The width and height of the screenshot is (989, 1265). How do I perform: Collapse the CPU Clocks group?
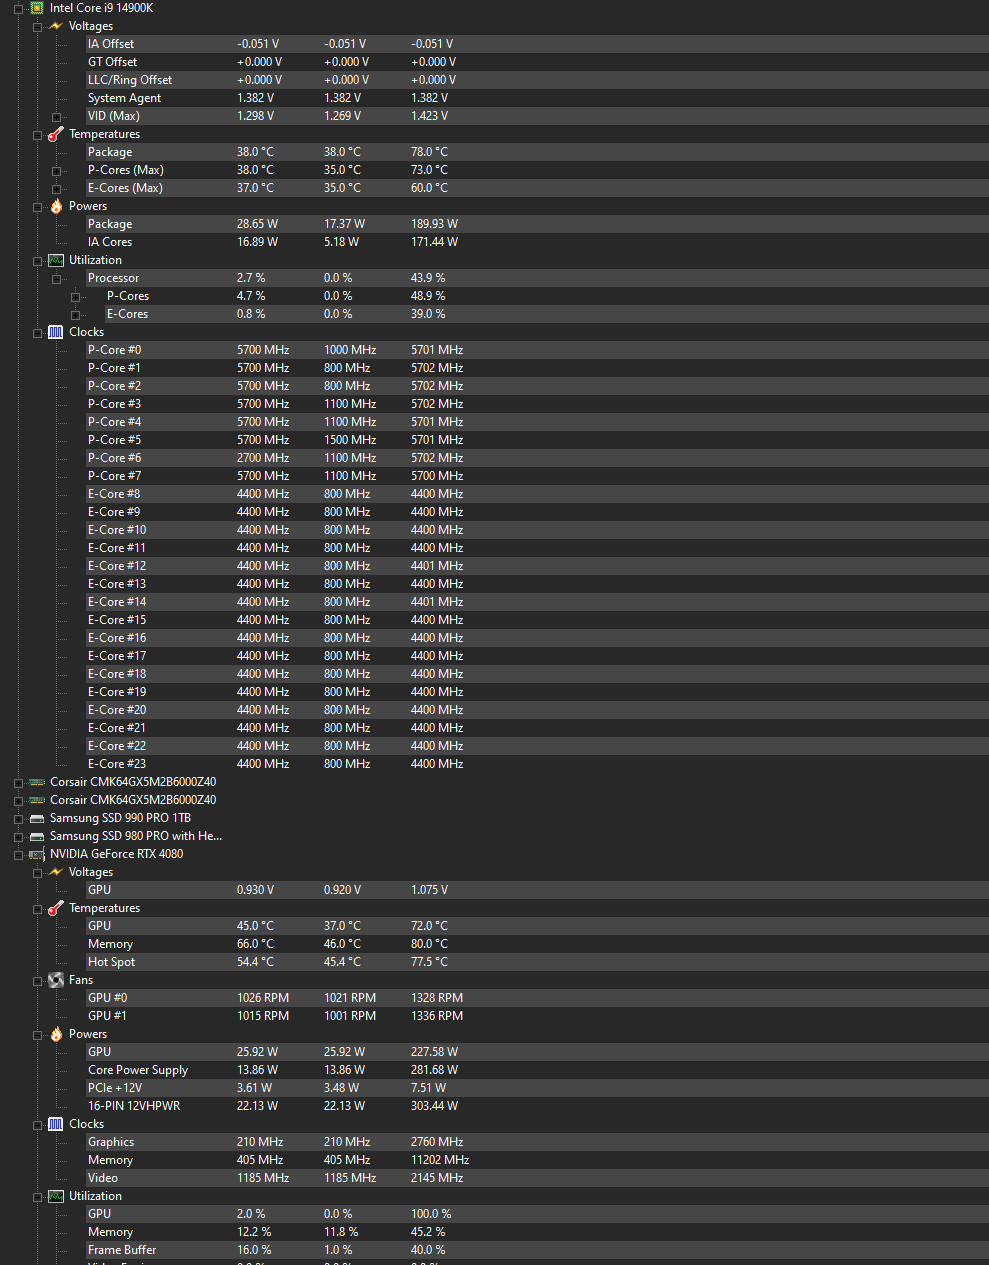[x=37, y=333]
